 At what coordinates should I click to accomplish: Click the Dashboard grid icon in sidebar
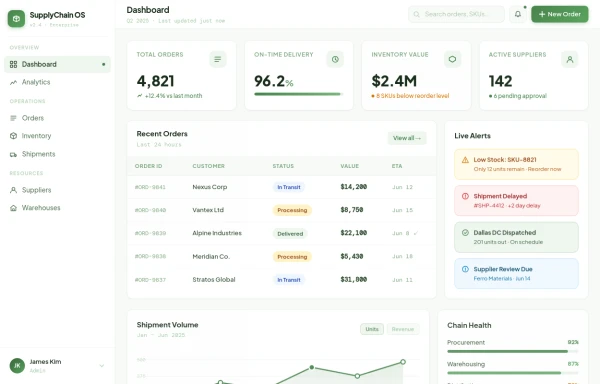click(x=13, y=64)
